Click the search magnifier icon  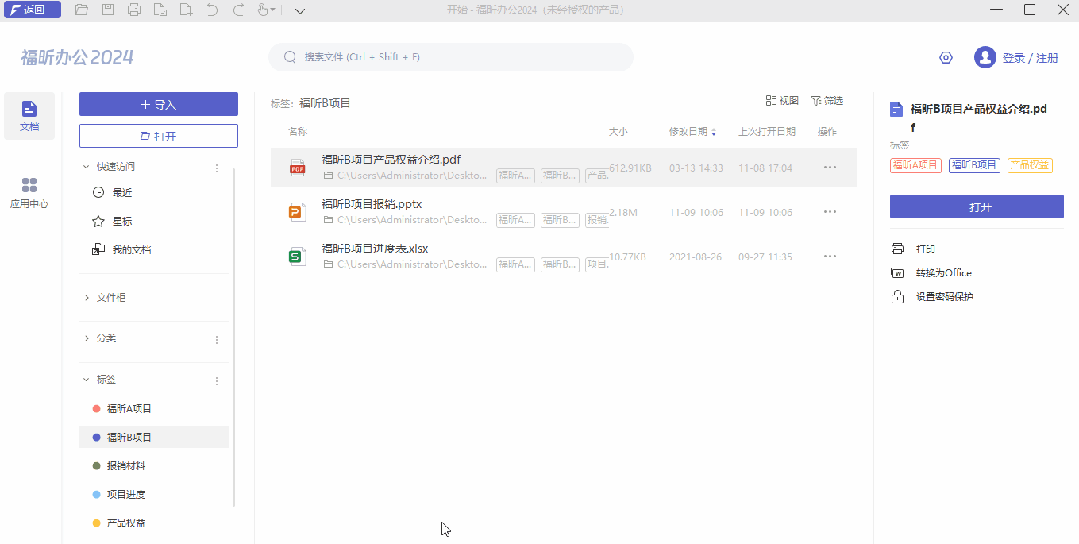[x=290, y=57]
